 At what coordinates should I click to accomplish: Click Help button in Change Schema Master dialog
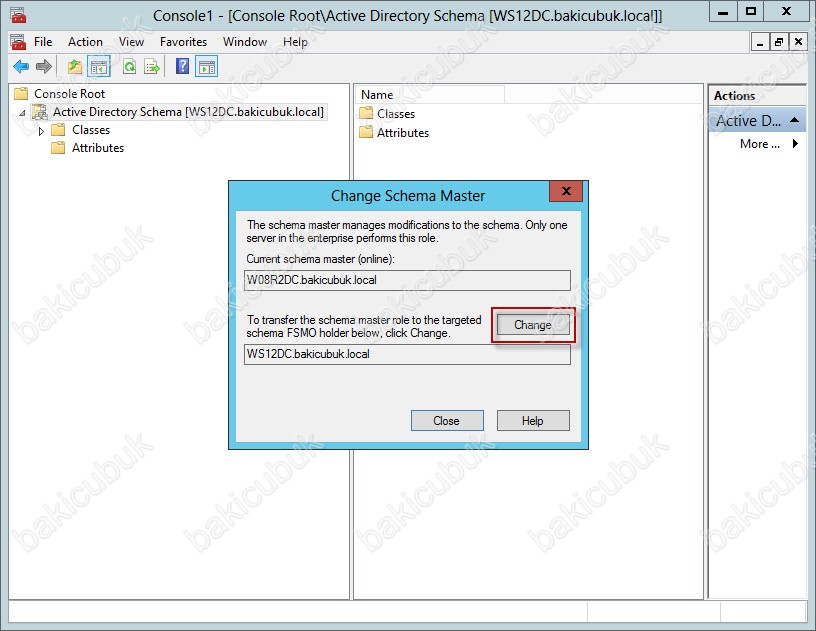coord(533,420)
